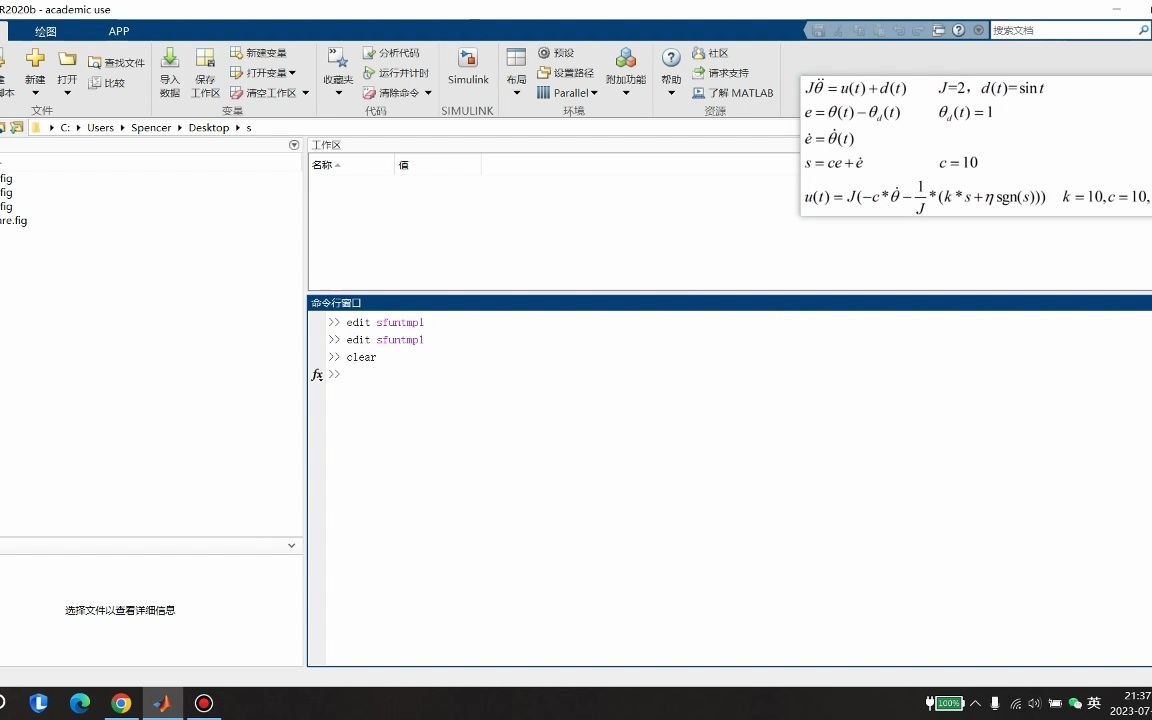Launch Chrome from the taskbar
Viewport: 1152px width, 720px height.
pyautogui.click(x=121, y=703)
